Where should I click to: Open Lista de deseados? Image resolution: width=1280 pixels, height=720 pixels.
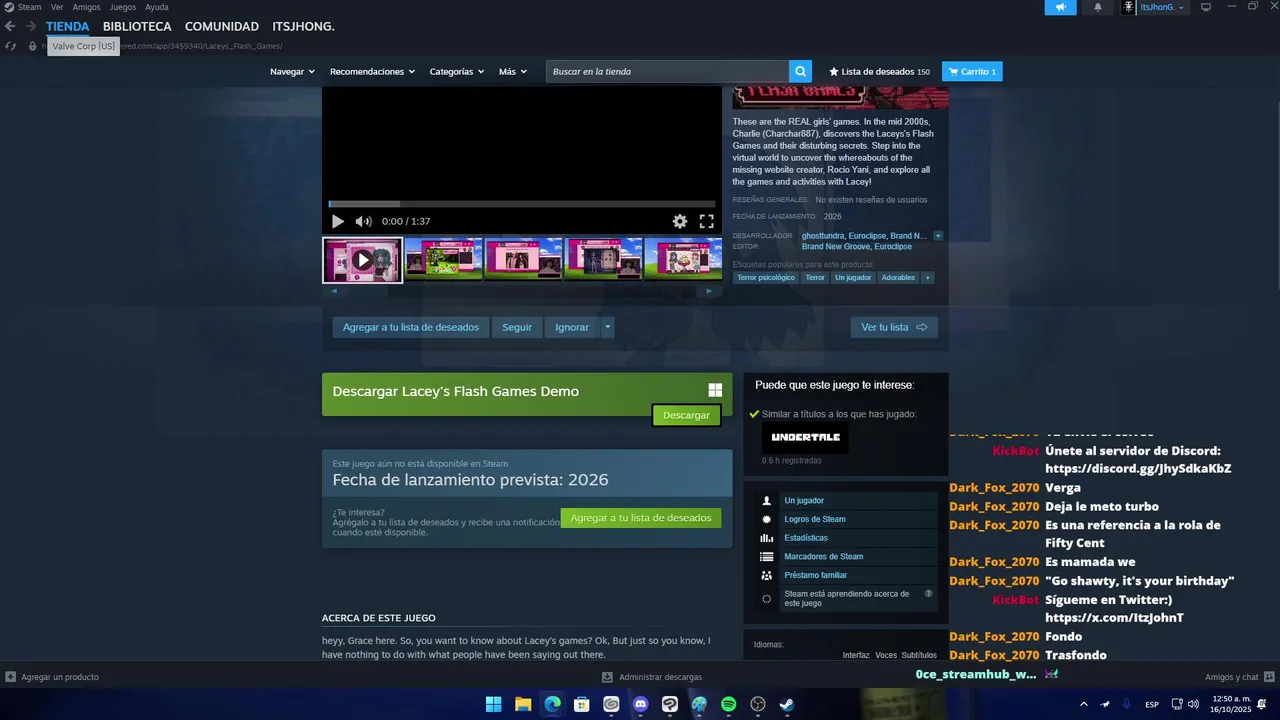coord(879,71)
